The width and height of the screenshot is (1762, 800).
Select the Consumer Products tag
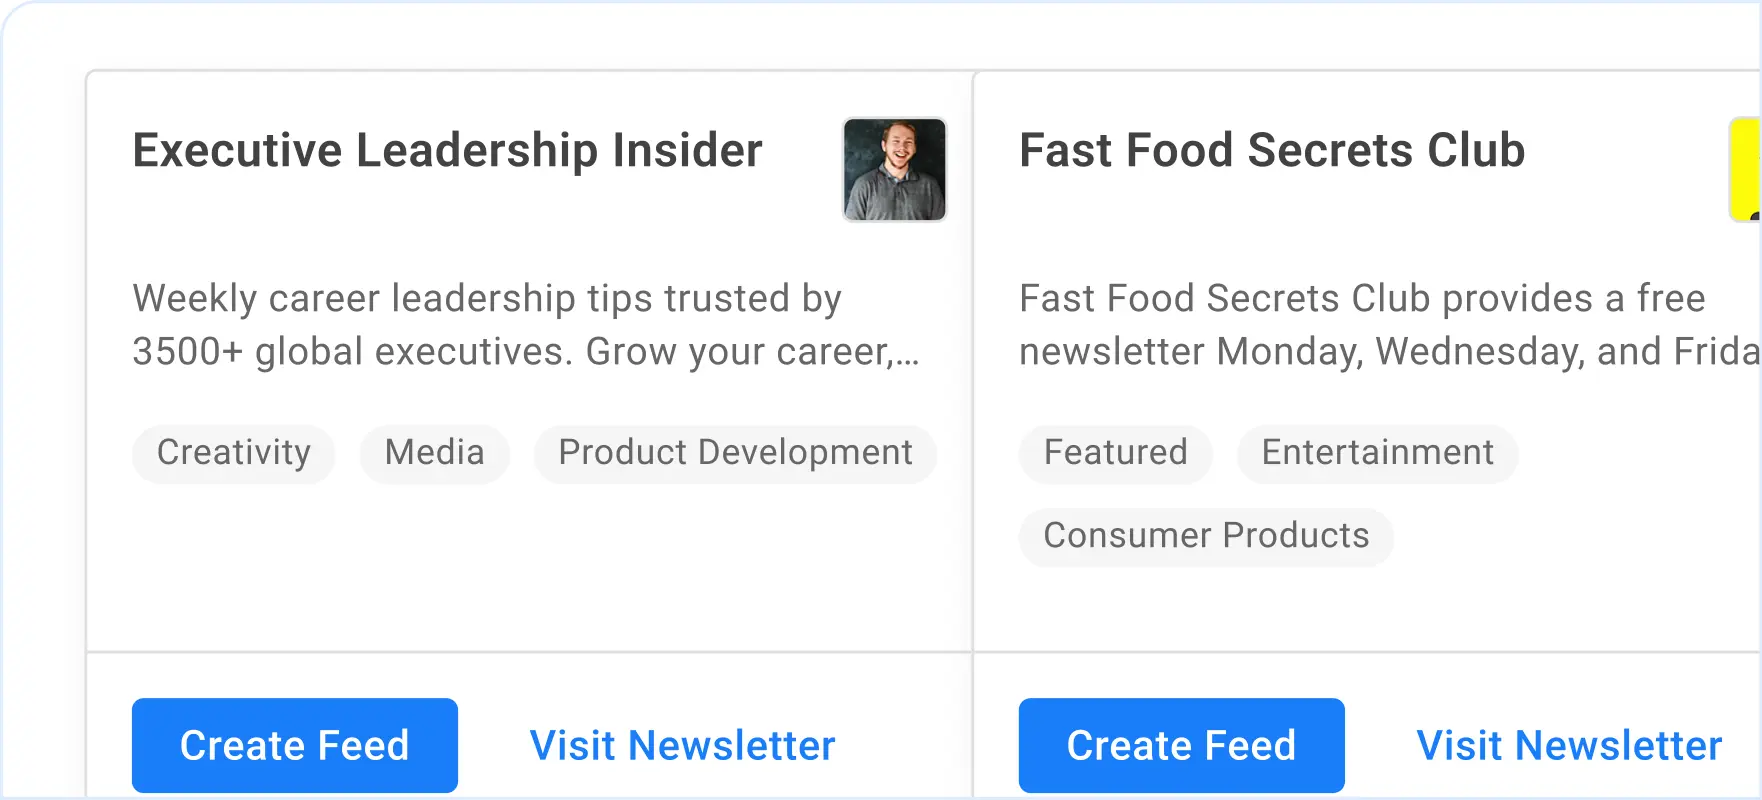coord(1206,536)
